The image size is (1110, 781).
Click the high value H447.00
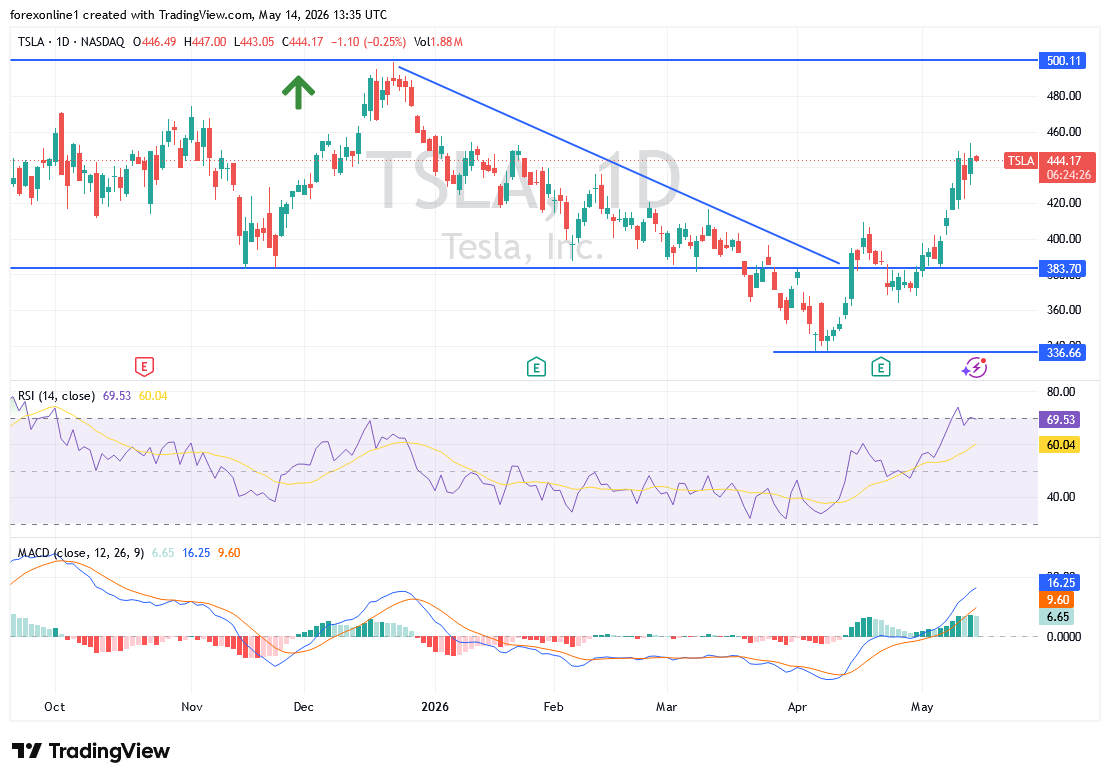pyautogui.click(x=205, y=42)
